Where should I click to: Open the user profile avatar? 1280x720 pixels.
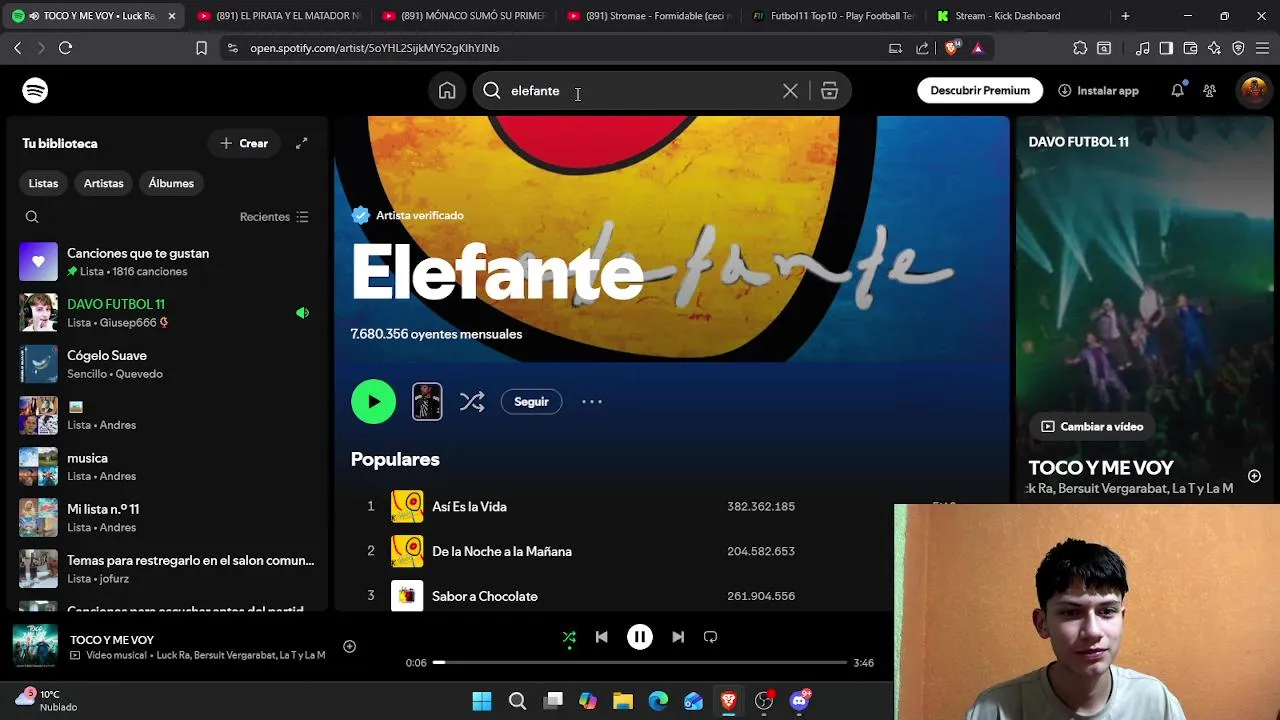pyautogui.click(x=1253, y=91)
